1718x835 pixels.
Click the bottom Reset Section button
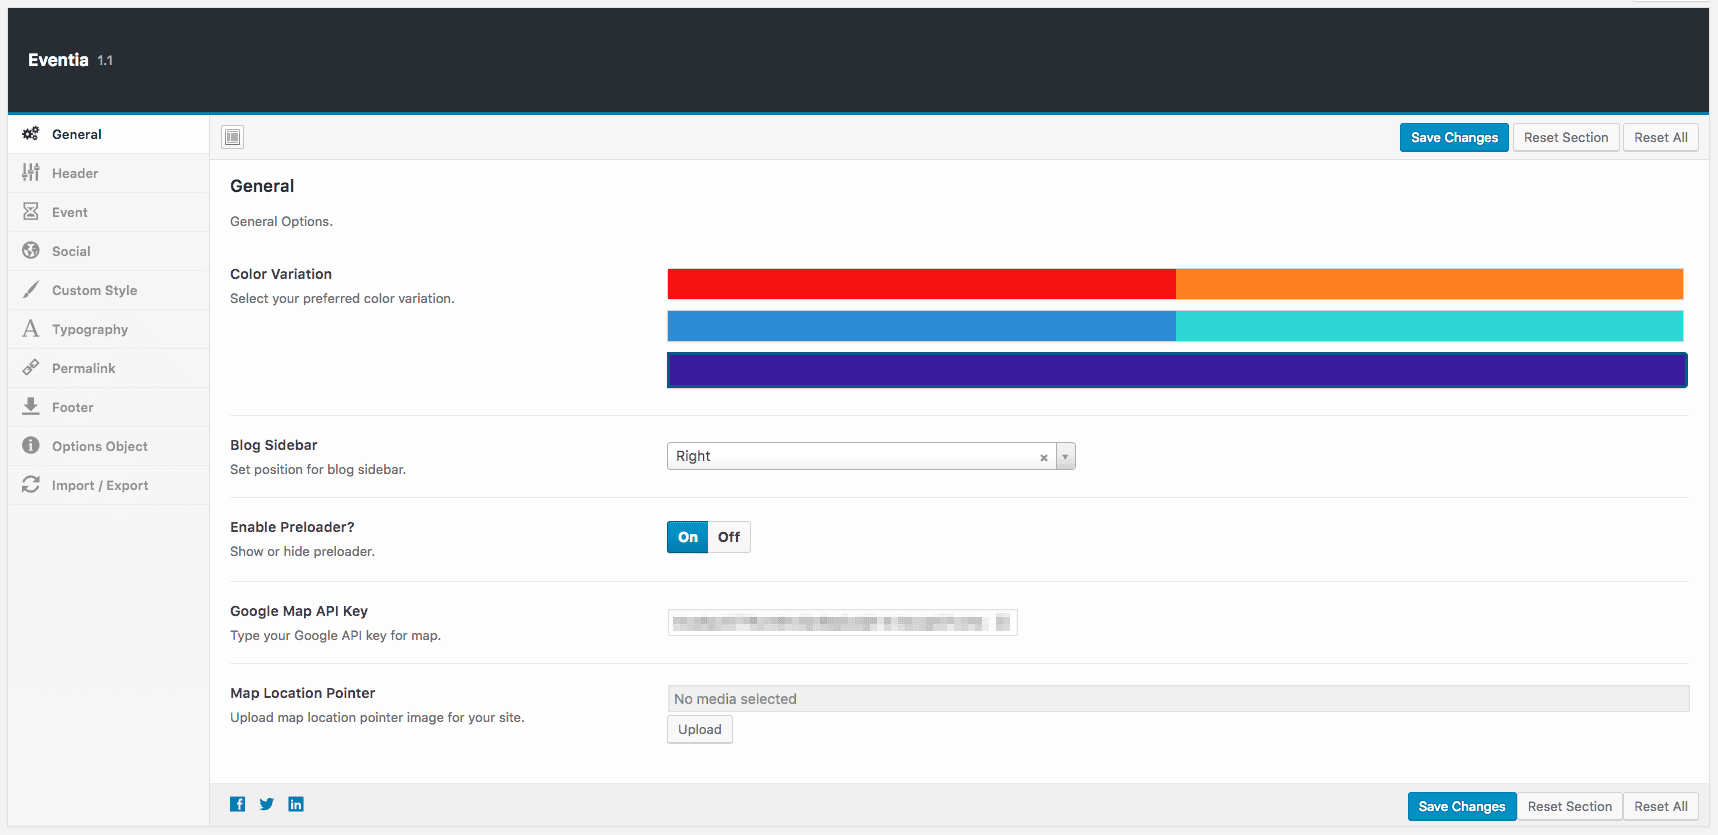(1569, 806)
